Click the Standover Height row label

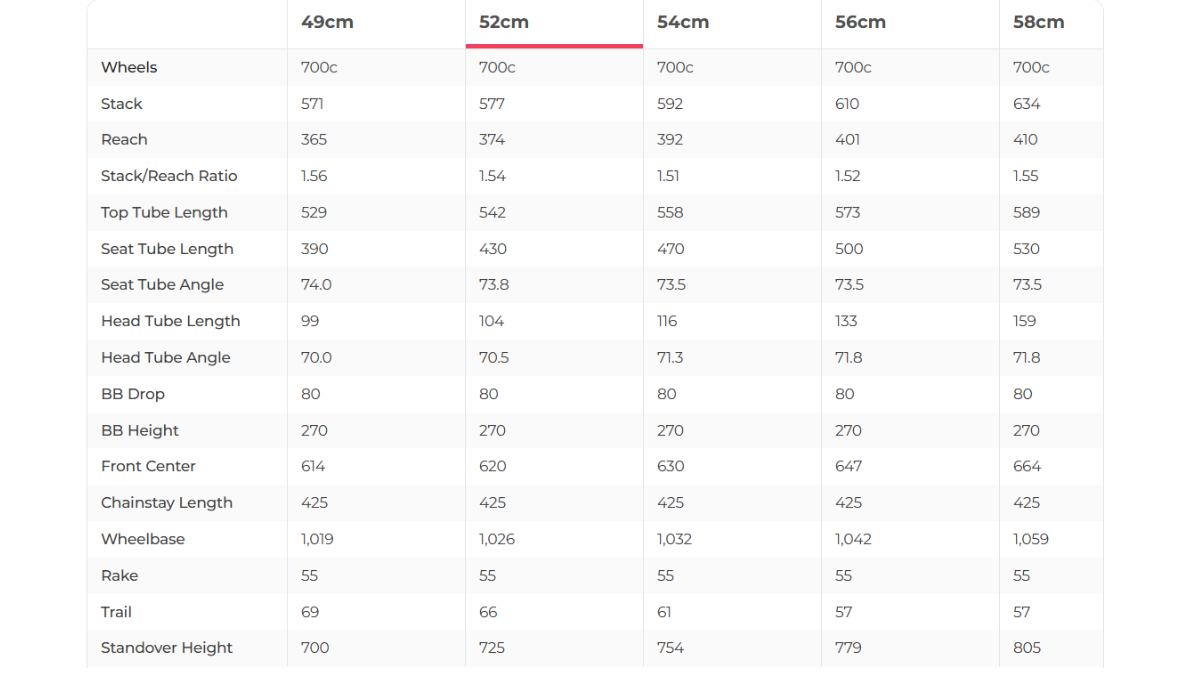(166, 648)
